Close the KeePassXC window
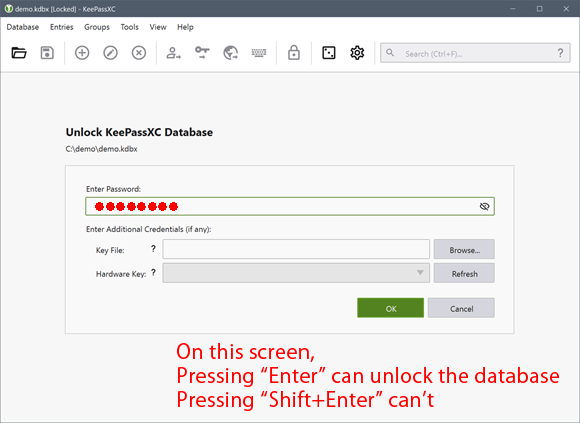The image size is (580, 423). pyautogui.click(x=566, y=9)
